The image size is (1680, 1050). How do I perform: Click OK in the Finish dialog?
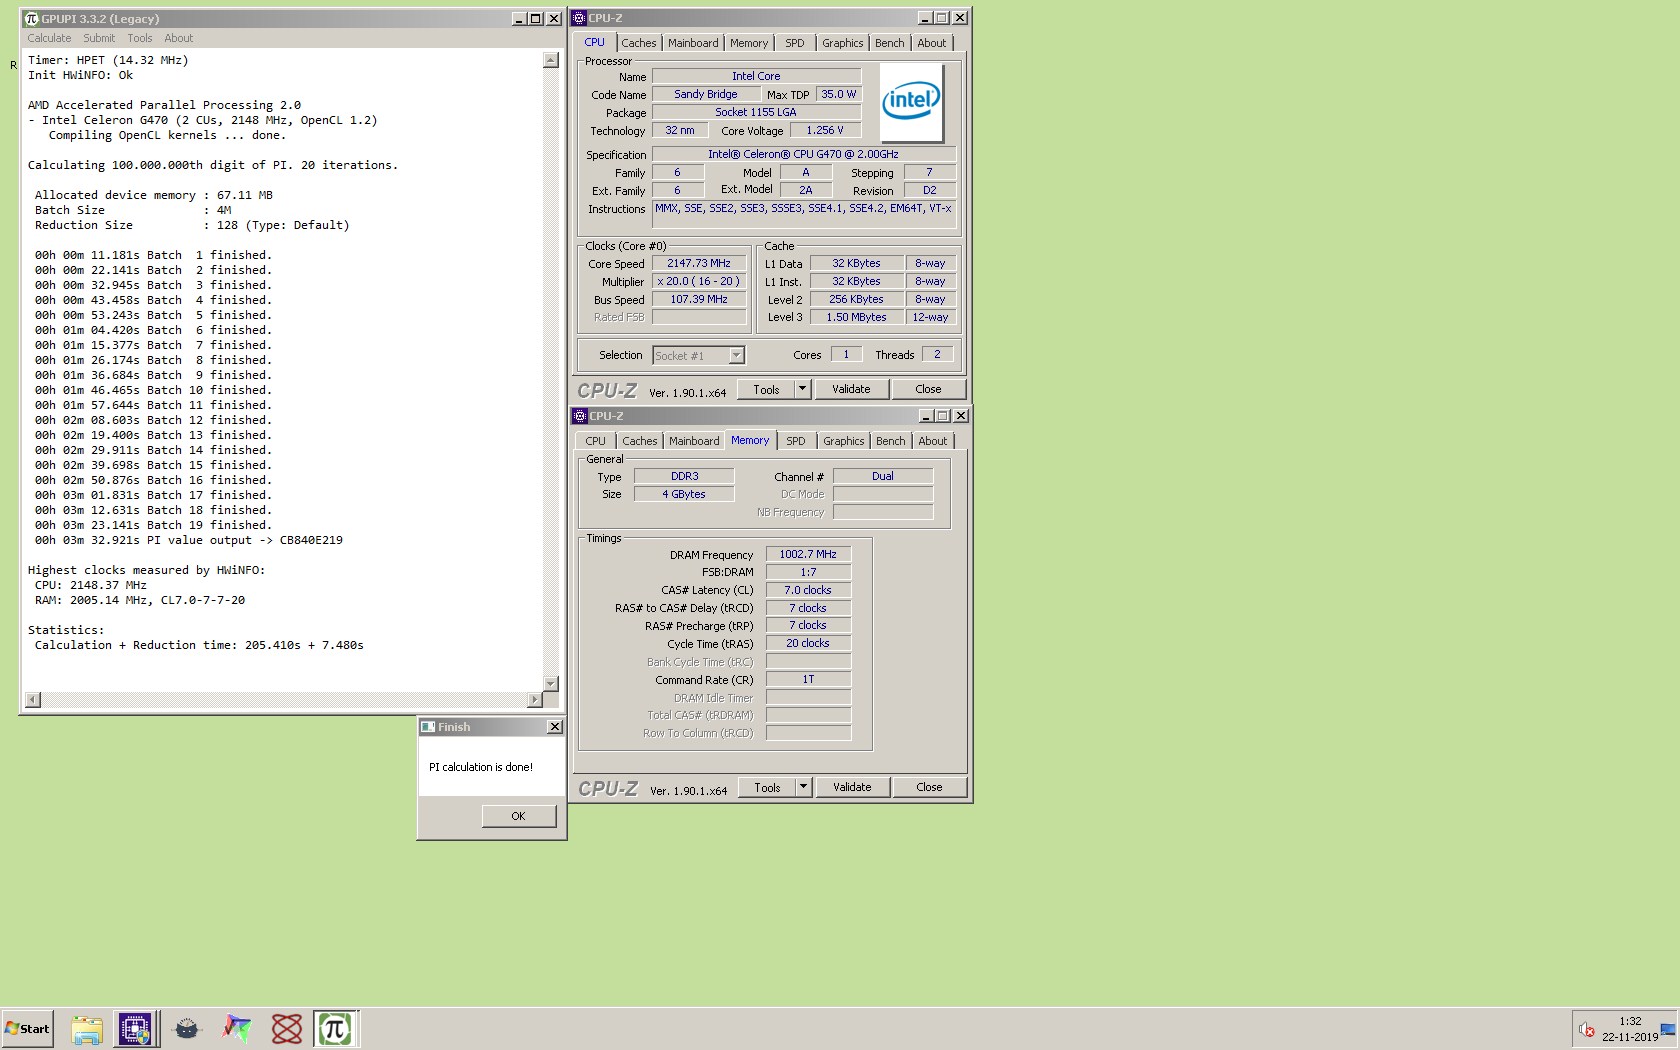click(x=518, y=816)
